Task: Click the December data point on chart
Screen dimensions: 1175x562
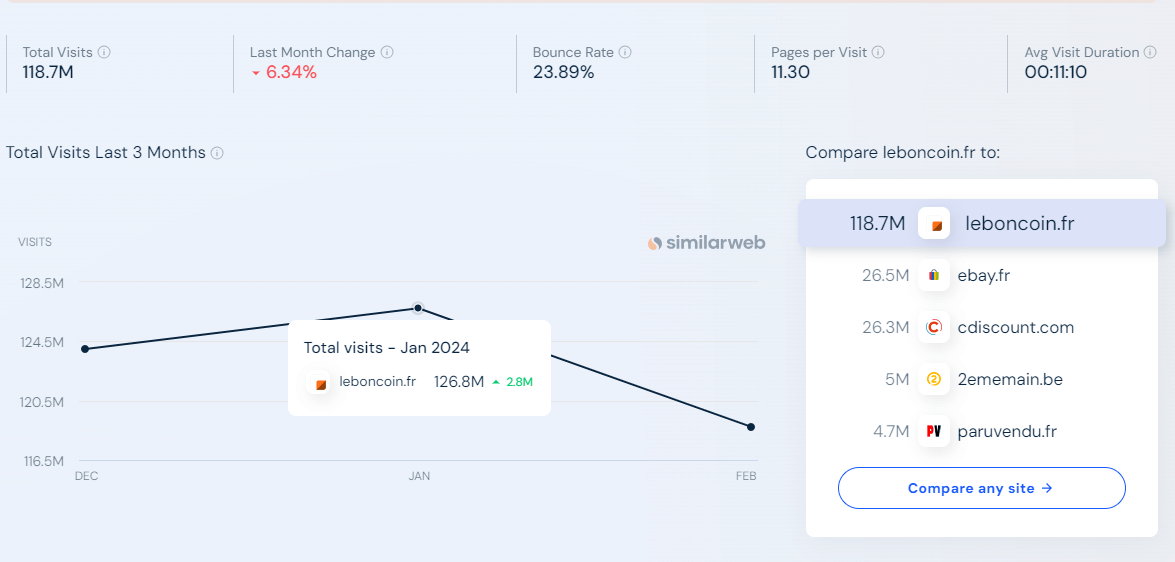Action: (x=85, y=349)
